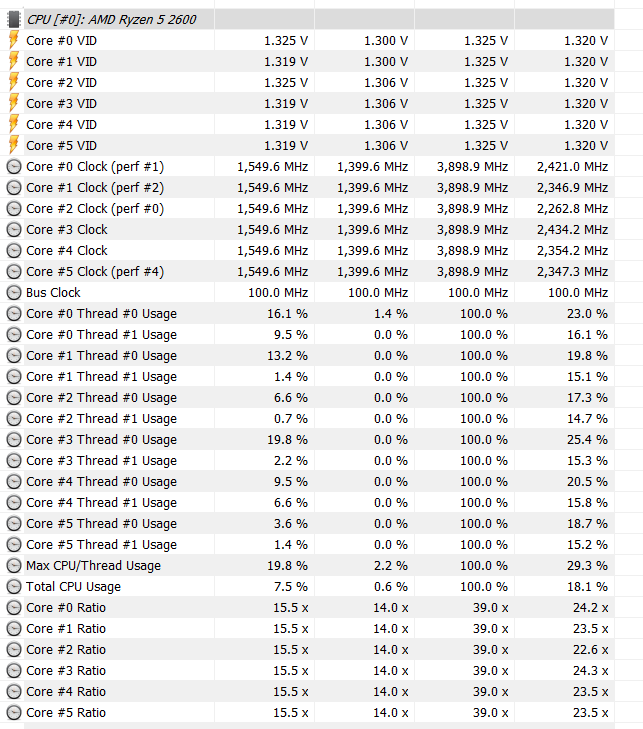
Task: Select the Core #5 Clock (perf #4) label
Action: (x=95, y=272)
